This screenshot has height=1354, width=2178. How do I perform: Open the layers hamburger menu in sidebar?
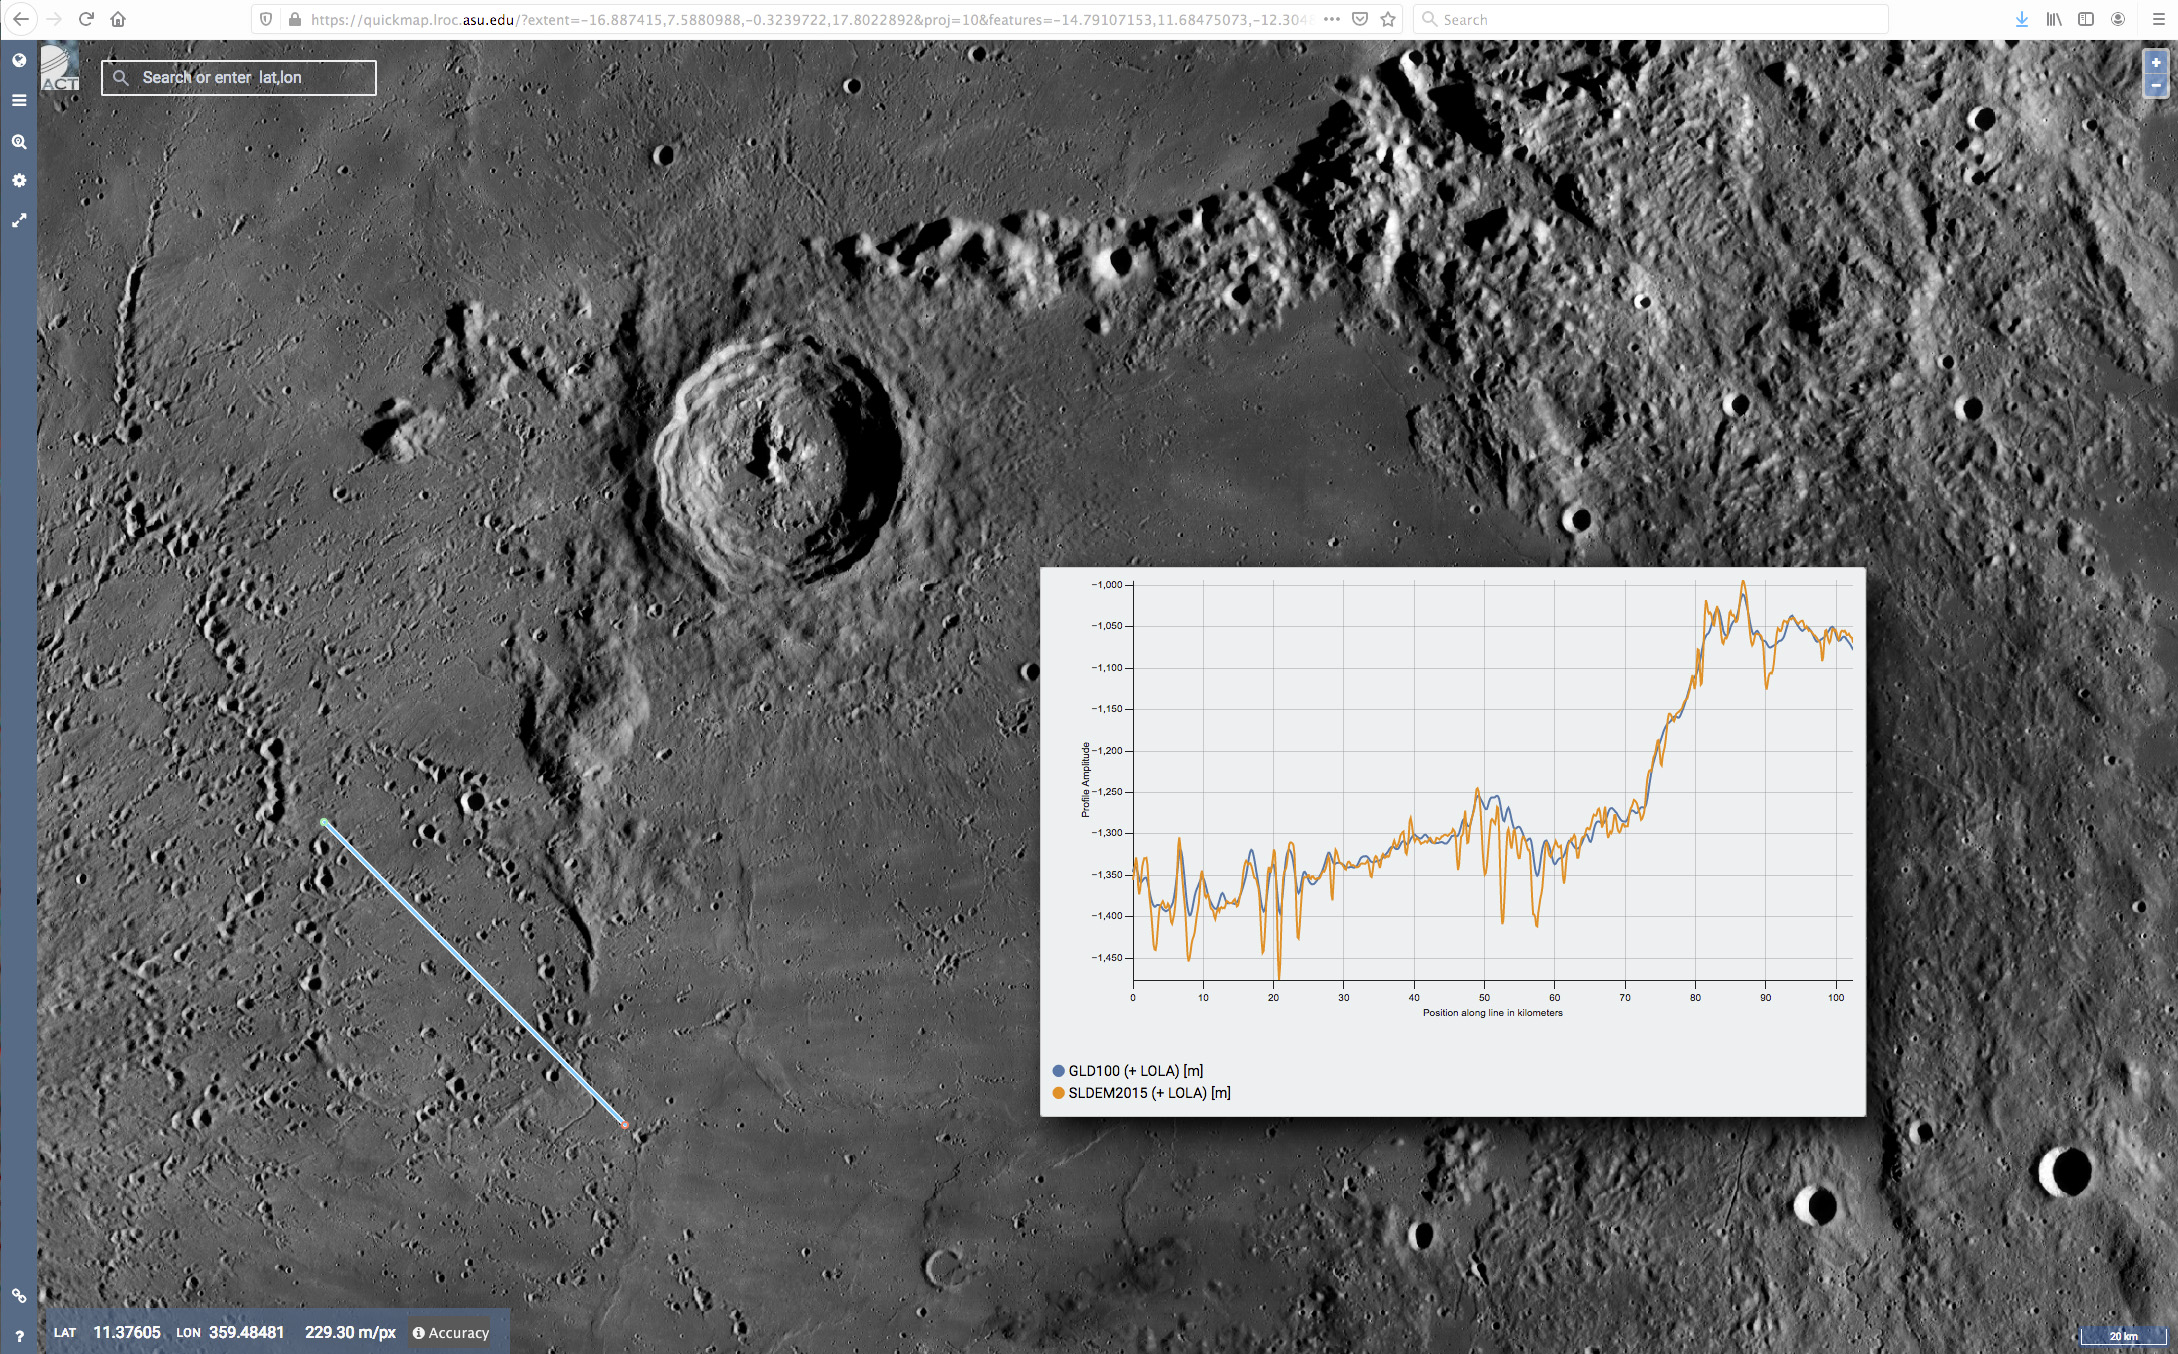[x=19, y=100]
